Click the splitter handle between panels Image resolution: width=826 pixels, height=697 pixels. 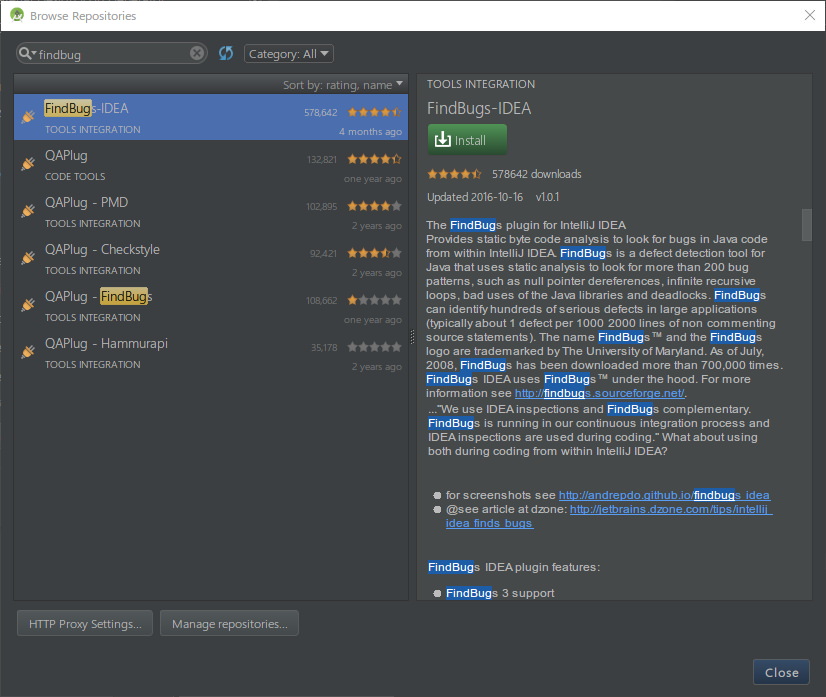(x=412, y=337)
